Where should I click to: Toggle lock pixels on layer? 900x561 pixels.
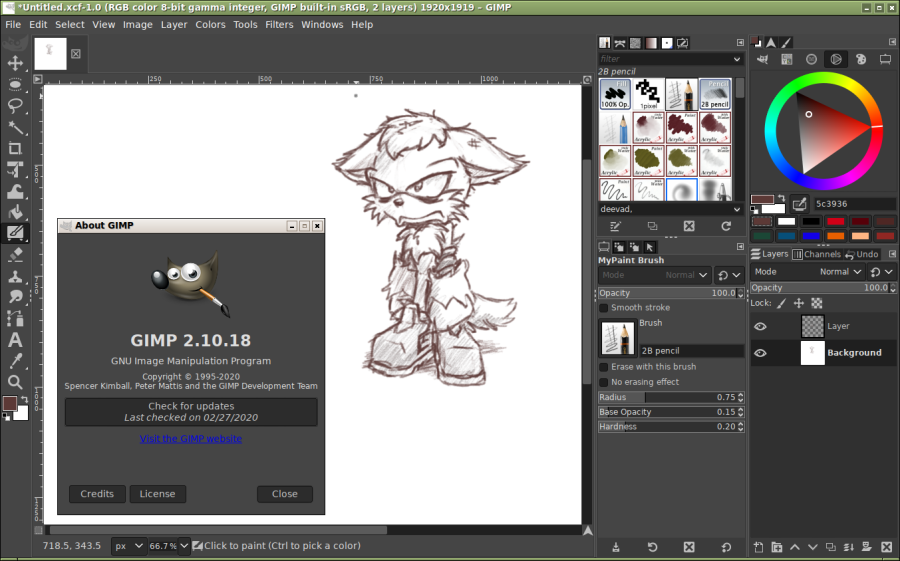coord(782,303)
